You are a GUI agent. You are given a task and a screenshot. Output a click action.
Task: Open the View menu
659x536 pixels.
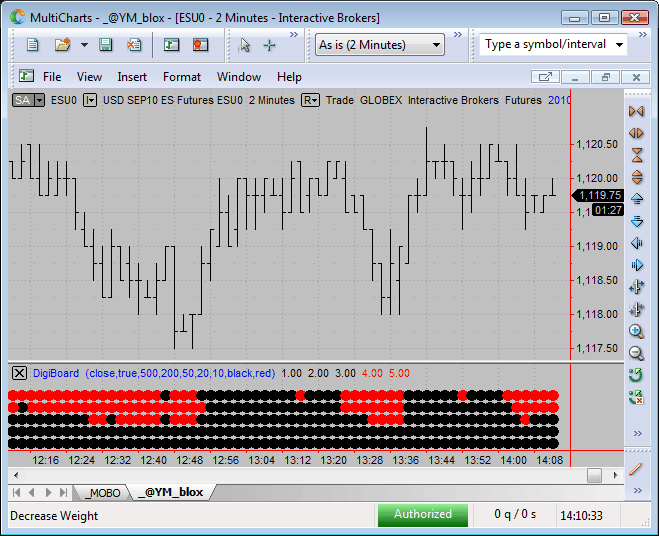(89, 77)
